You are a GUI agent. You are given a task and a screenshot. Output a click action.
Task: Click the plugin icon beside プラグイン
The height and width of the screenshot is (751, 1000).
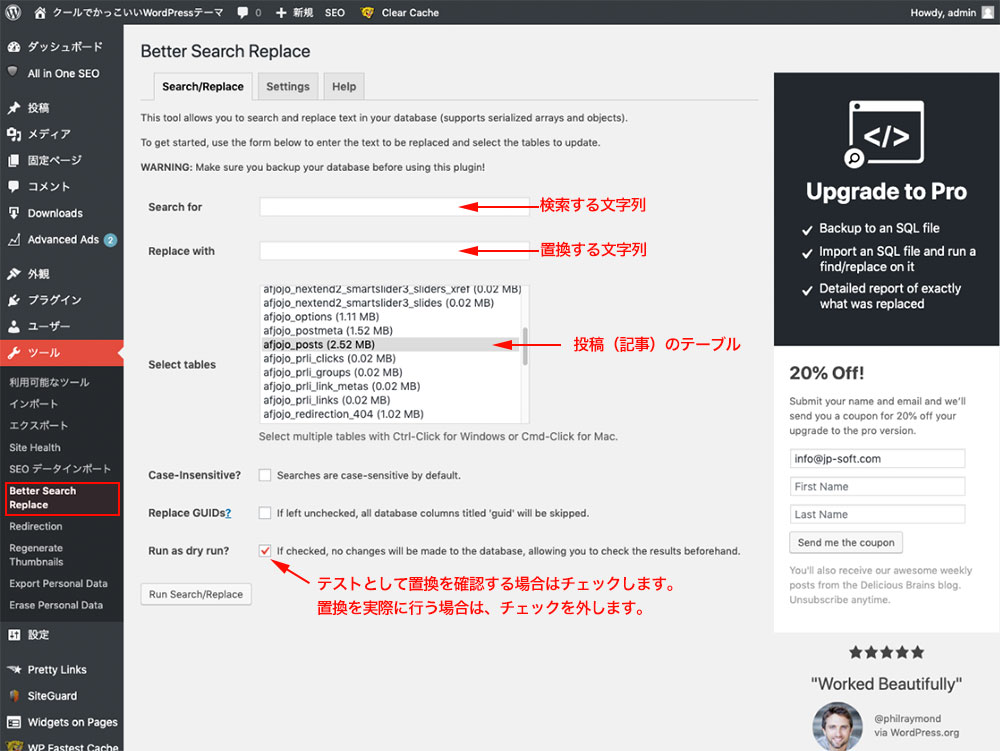click(x=13, y=300)
